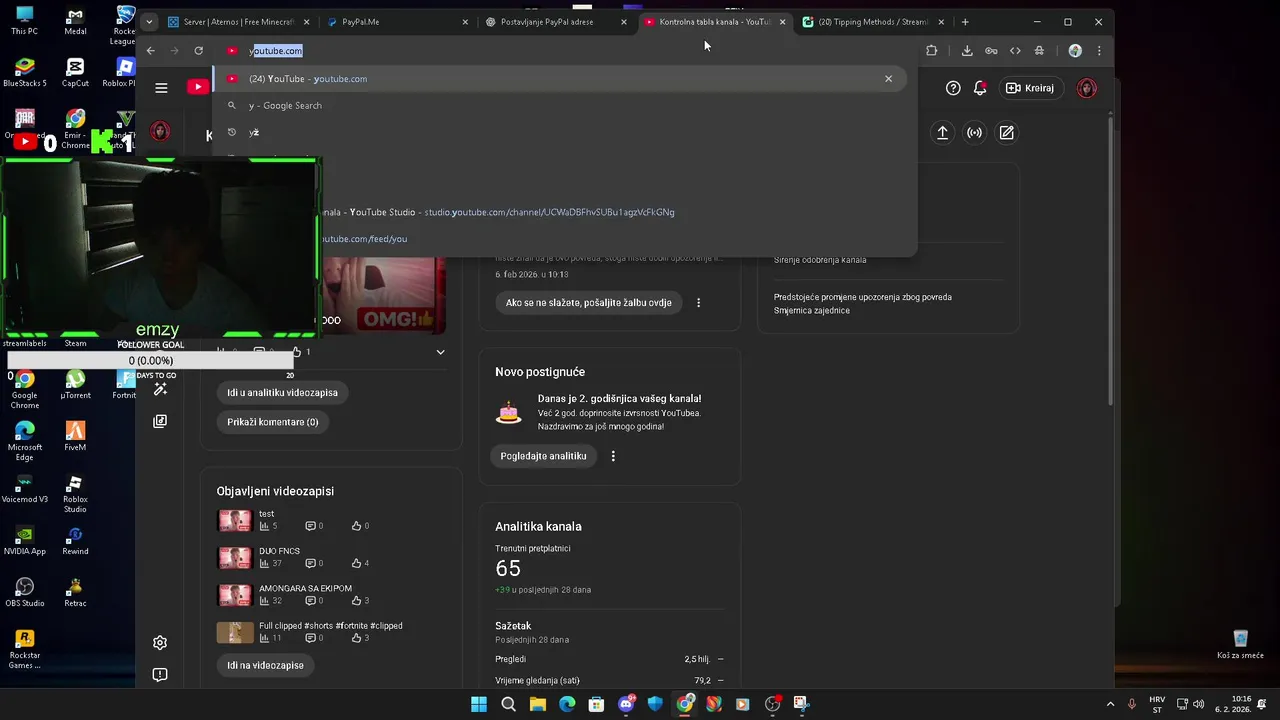Click 'Idi u analitiku videozapisa' button
The image size is (1280, 720).
click(x=282, y=392)
